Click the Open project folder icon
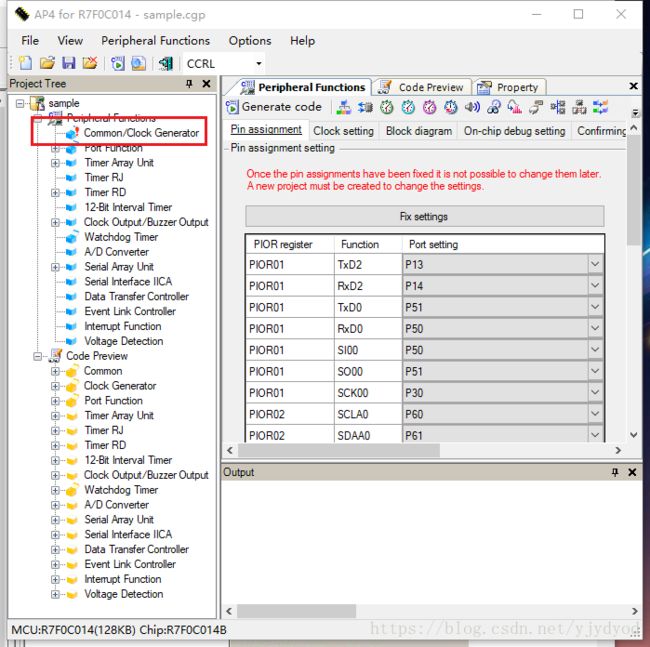The width and height of the screenshot is (650, 647). [47, 63]
